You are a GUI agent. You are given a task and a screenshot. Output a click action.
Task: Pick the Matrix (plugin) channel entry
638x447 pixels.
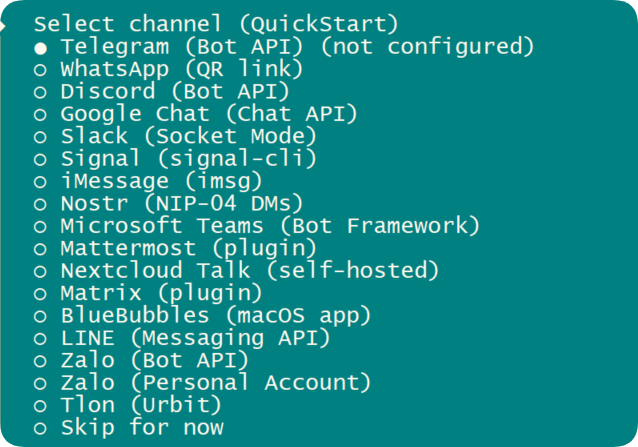point(161,294)
